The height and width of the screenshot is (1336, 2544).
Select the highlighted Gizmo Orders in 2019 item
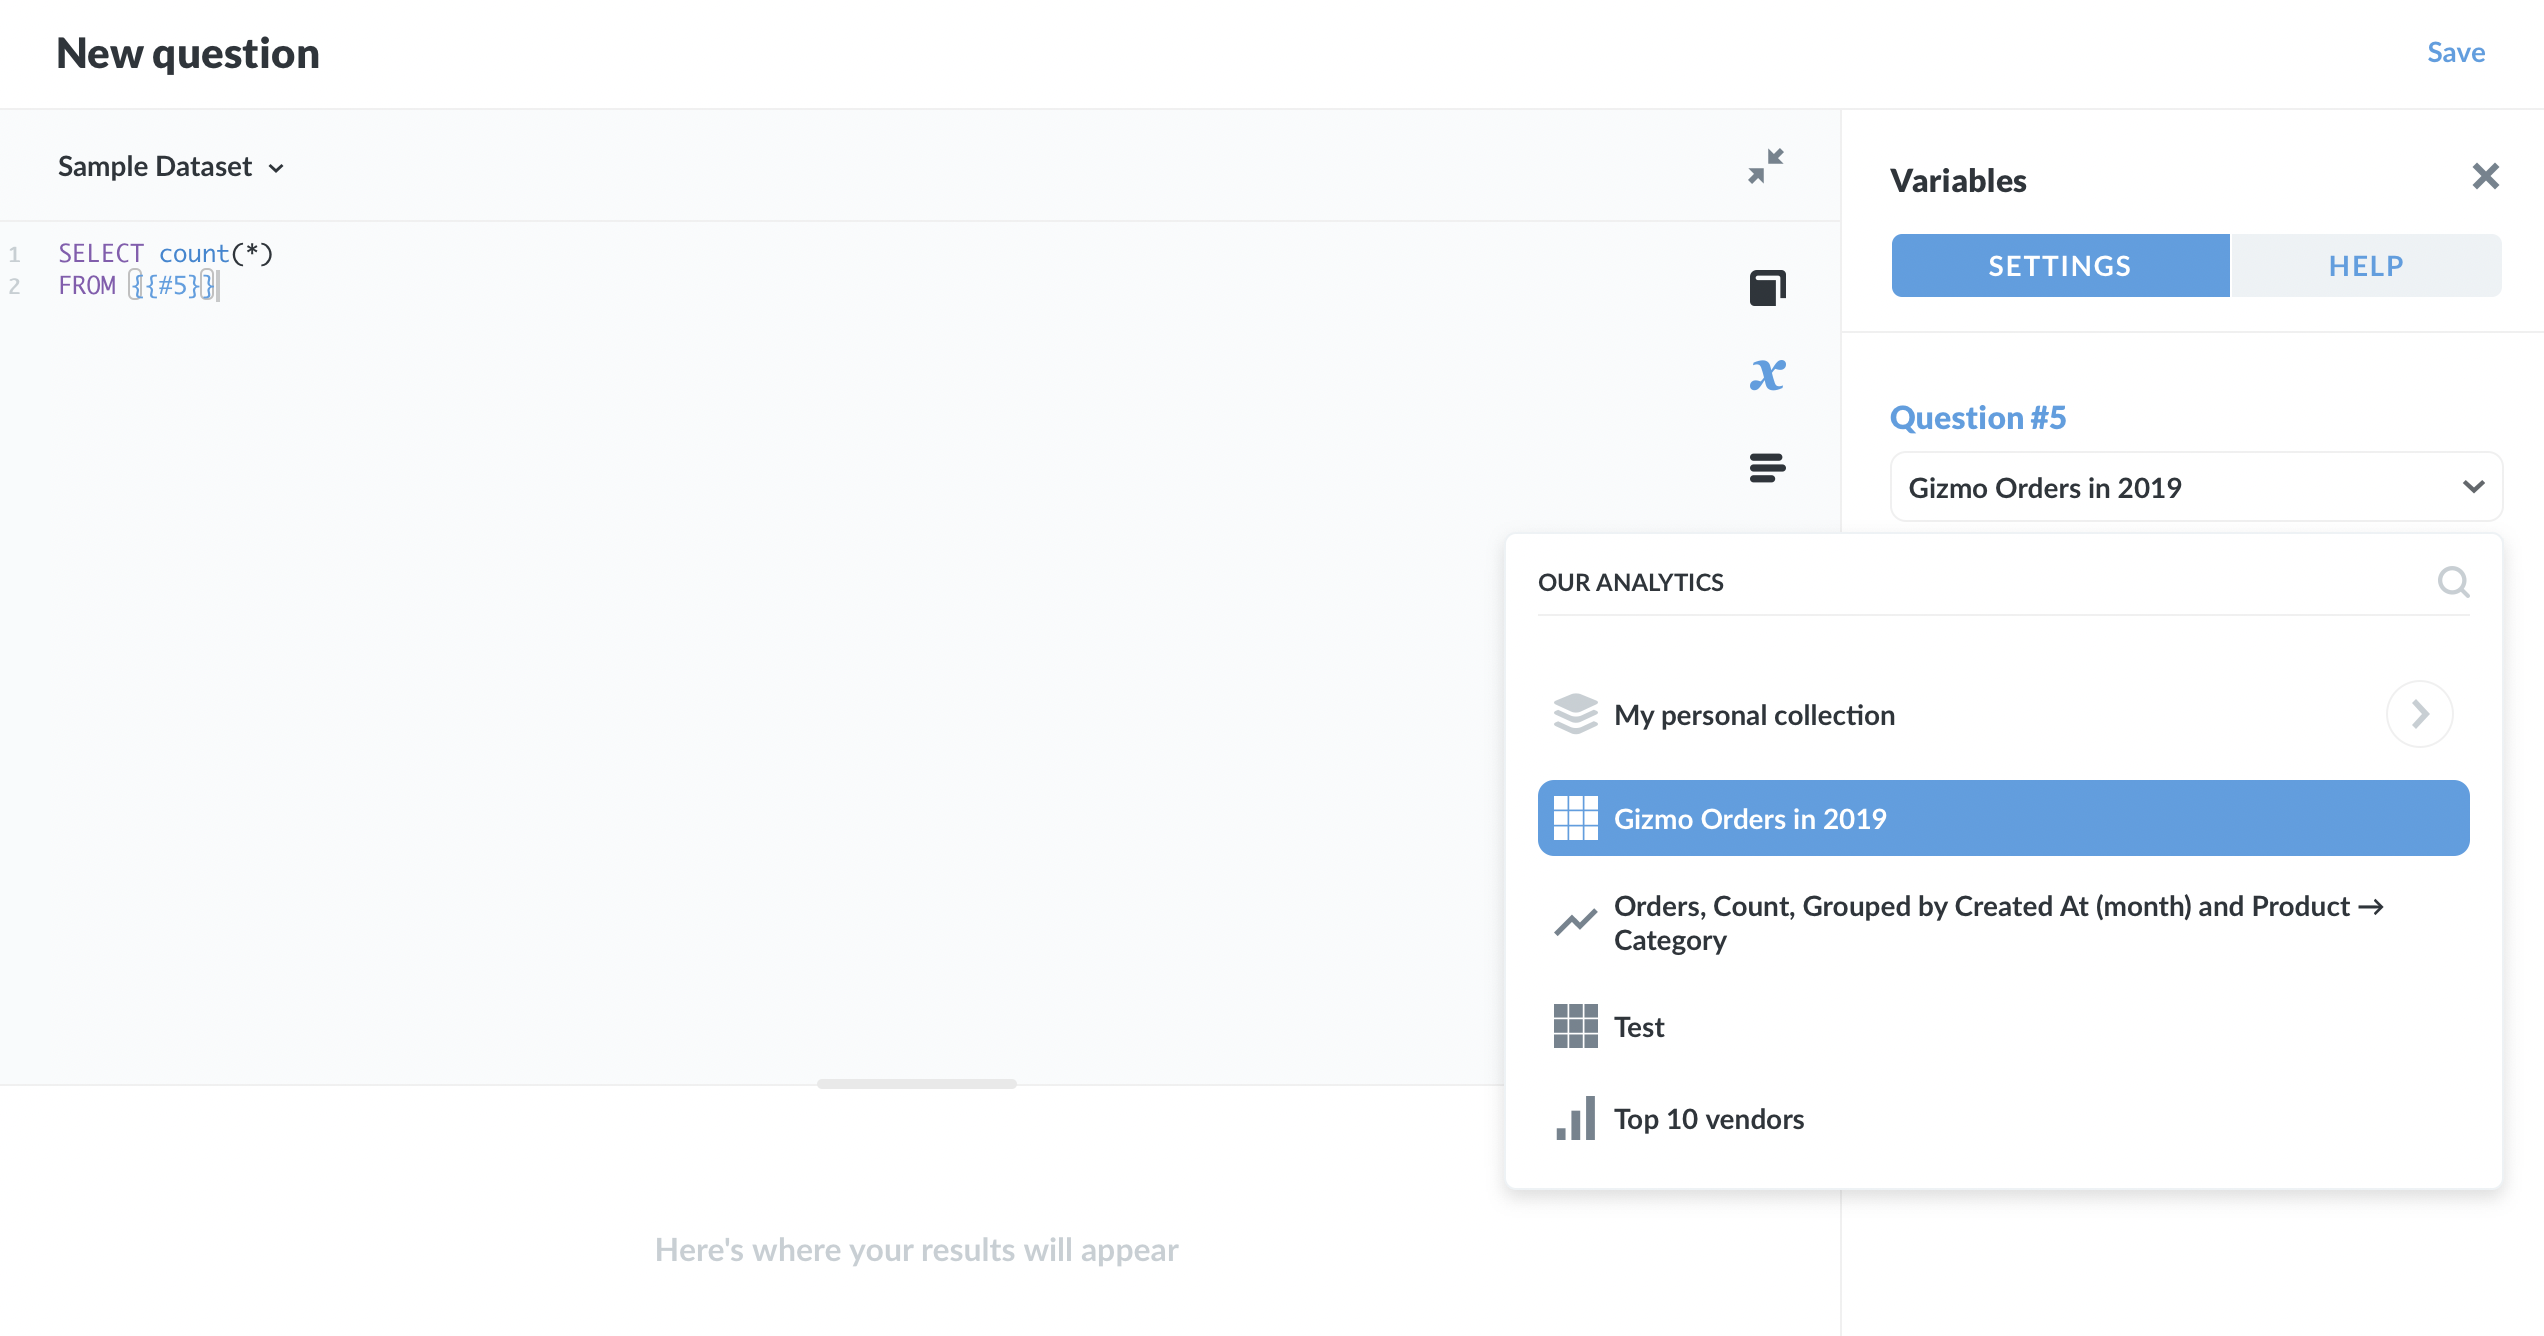pyautogui.click(x=2002, y=818)
